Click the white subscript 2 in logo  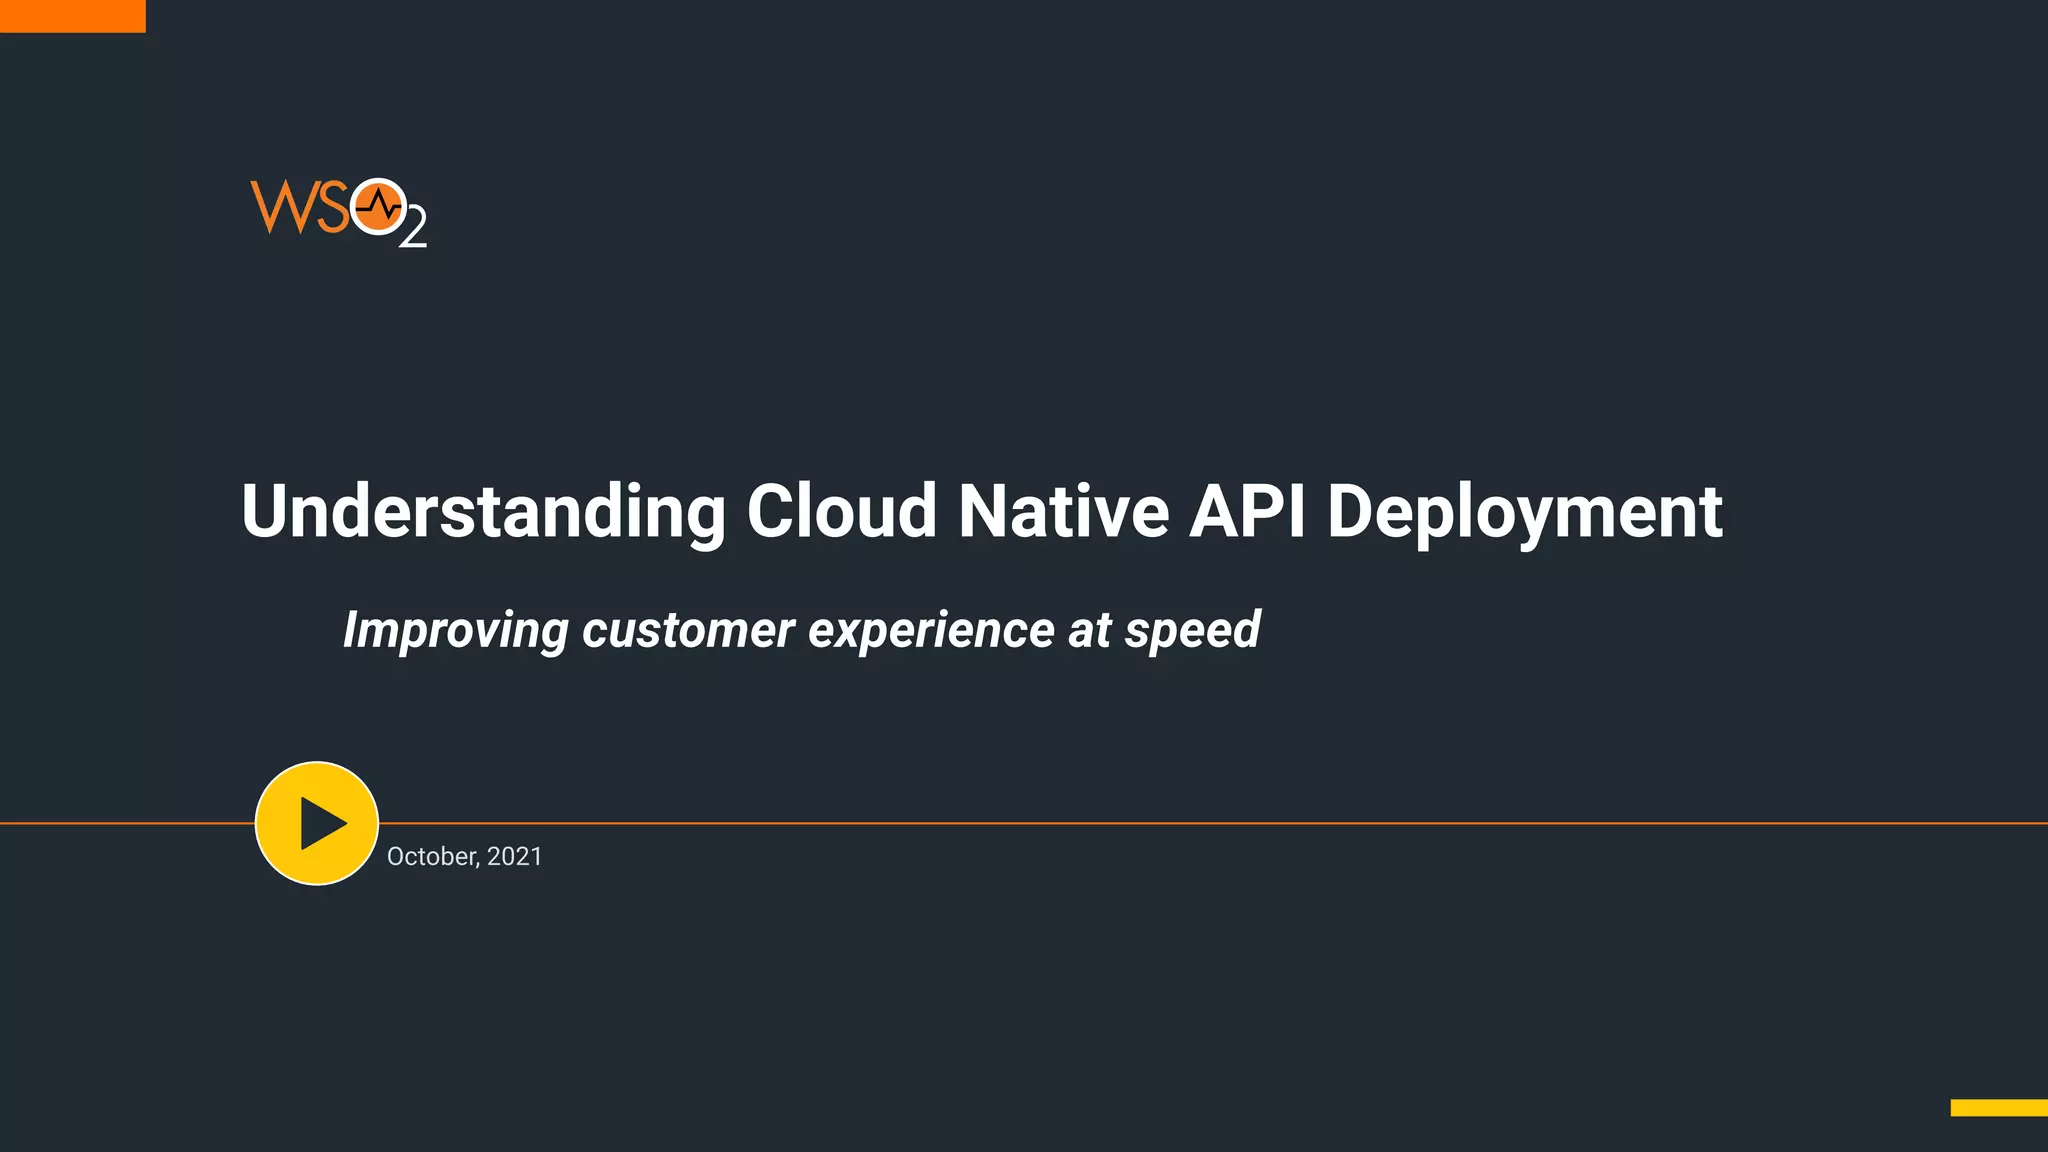[x=413, y=229]
